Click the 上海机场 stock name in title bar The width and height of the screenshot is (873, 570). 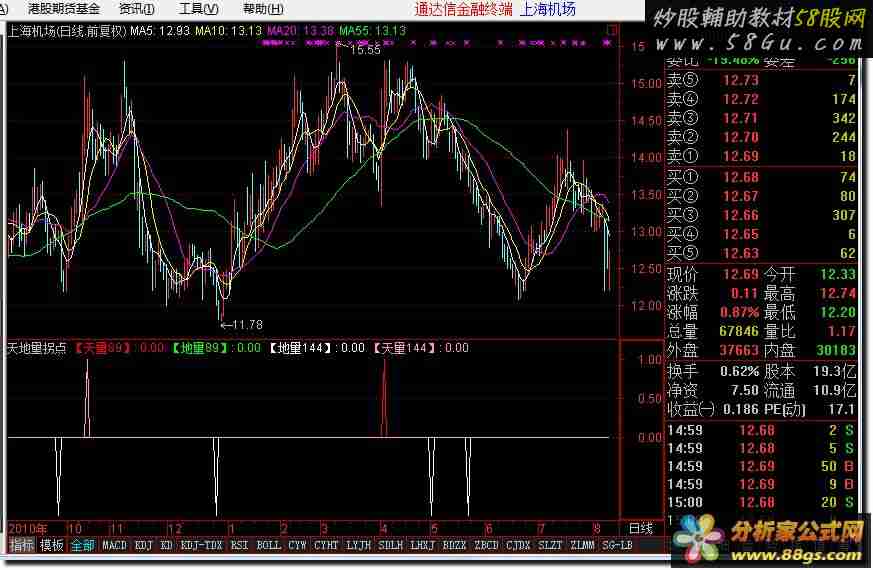coord(547,9)
